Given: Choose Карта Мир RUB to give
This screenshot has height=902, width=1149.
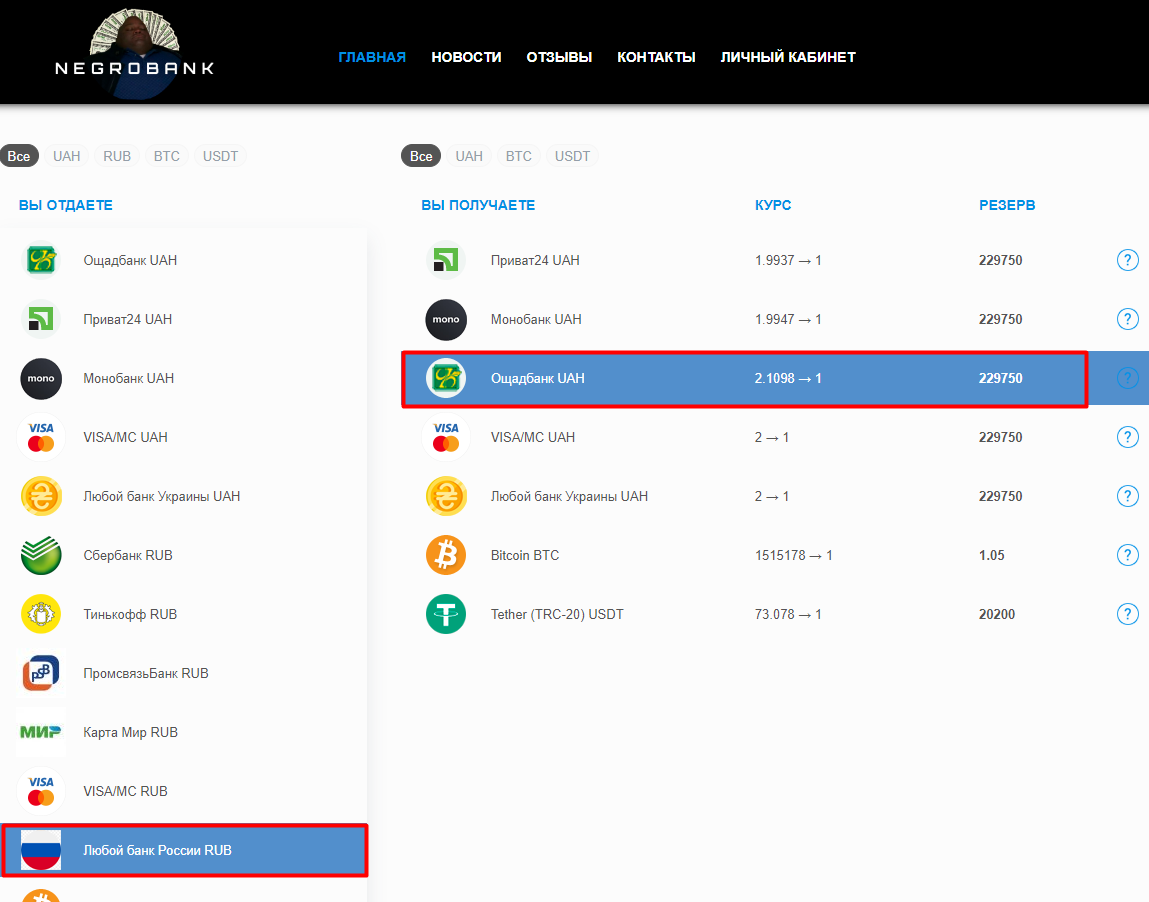Looking at the screenshot, I should 183,732.
